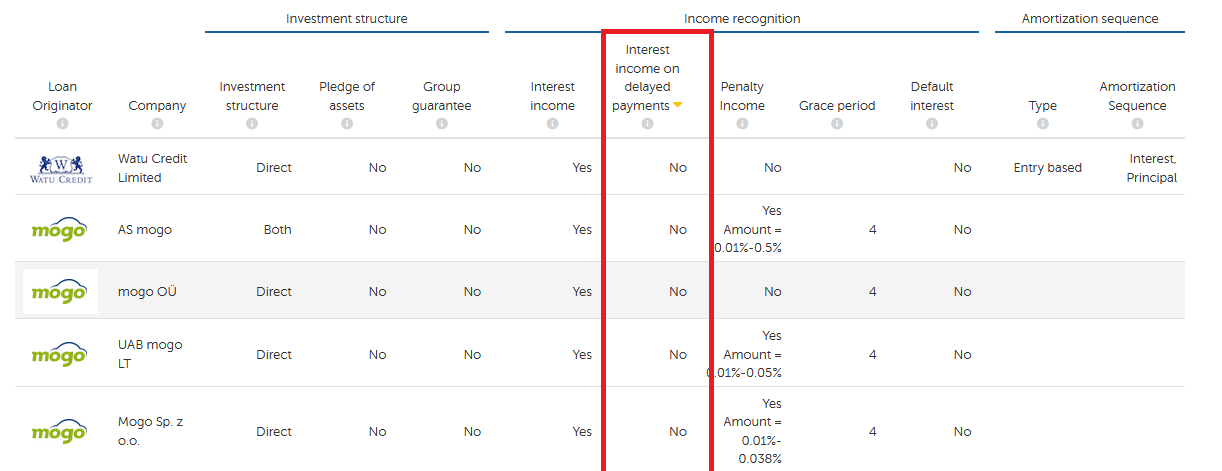1222x471 pixels.
Task: Open the AS mogo company link
Action: (x=145, y=230)
